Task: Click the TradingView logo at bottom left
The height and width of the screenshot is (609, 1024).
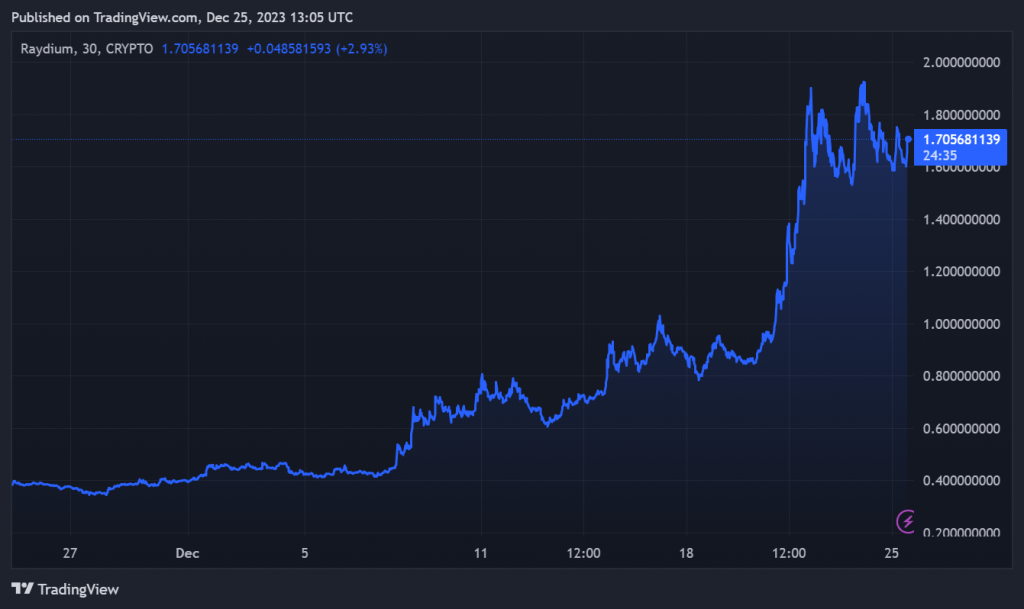Action: point(65,589)
